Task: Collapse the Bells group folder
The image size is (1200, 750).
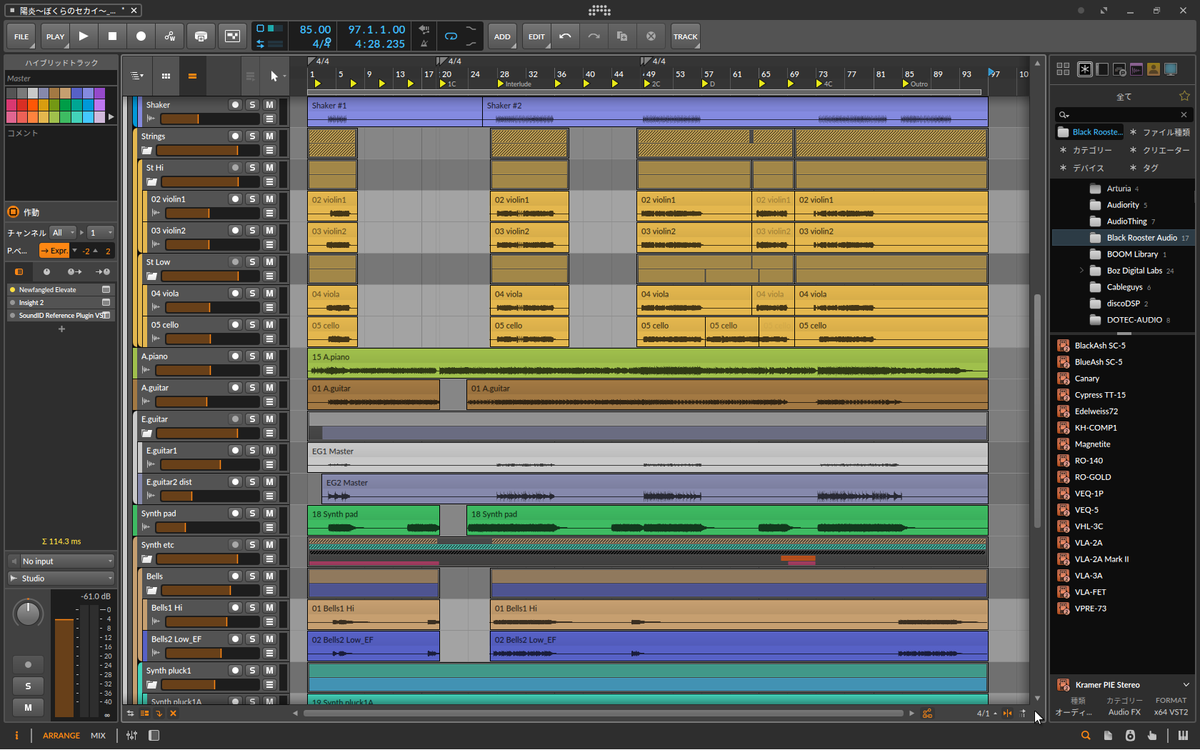Action: tap(152, 591)
